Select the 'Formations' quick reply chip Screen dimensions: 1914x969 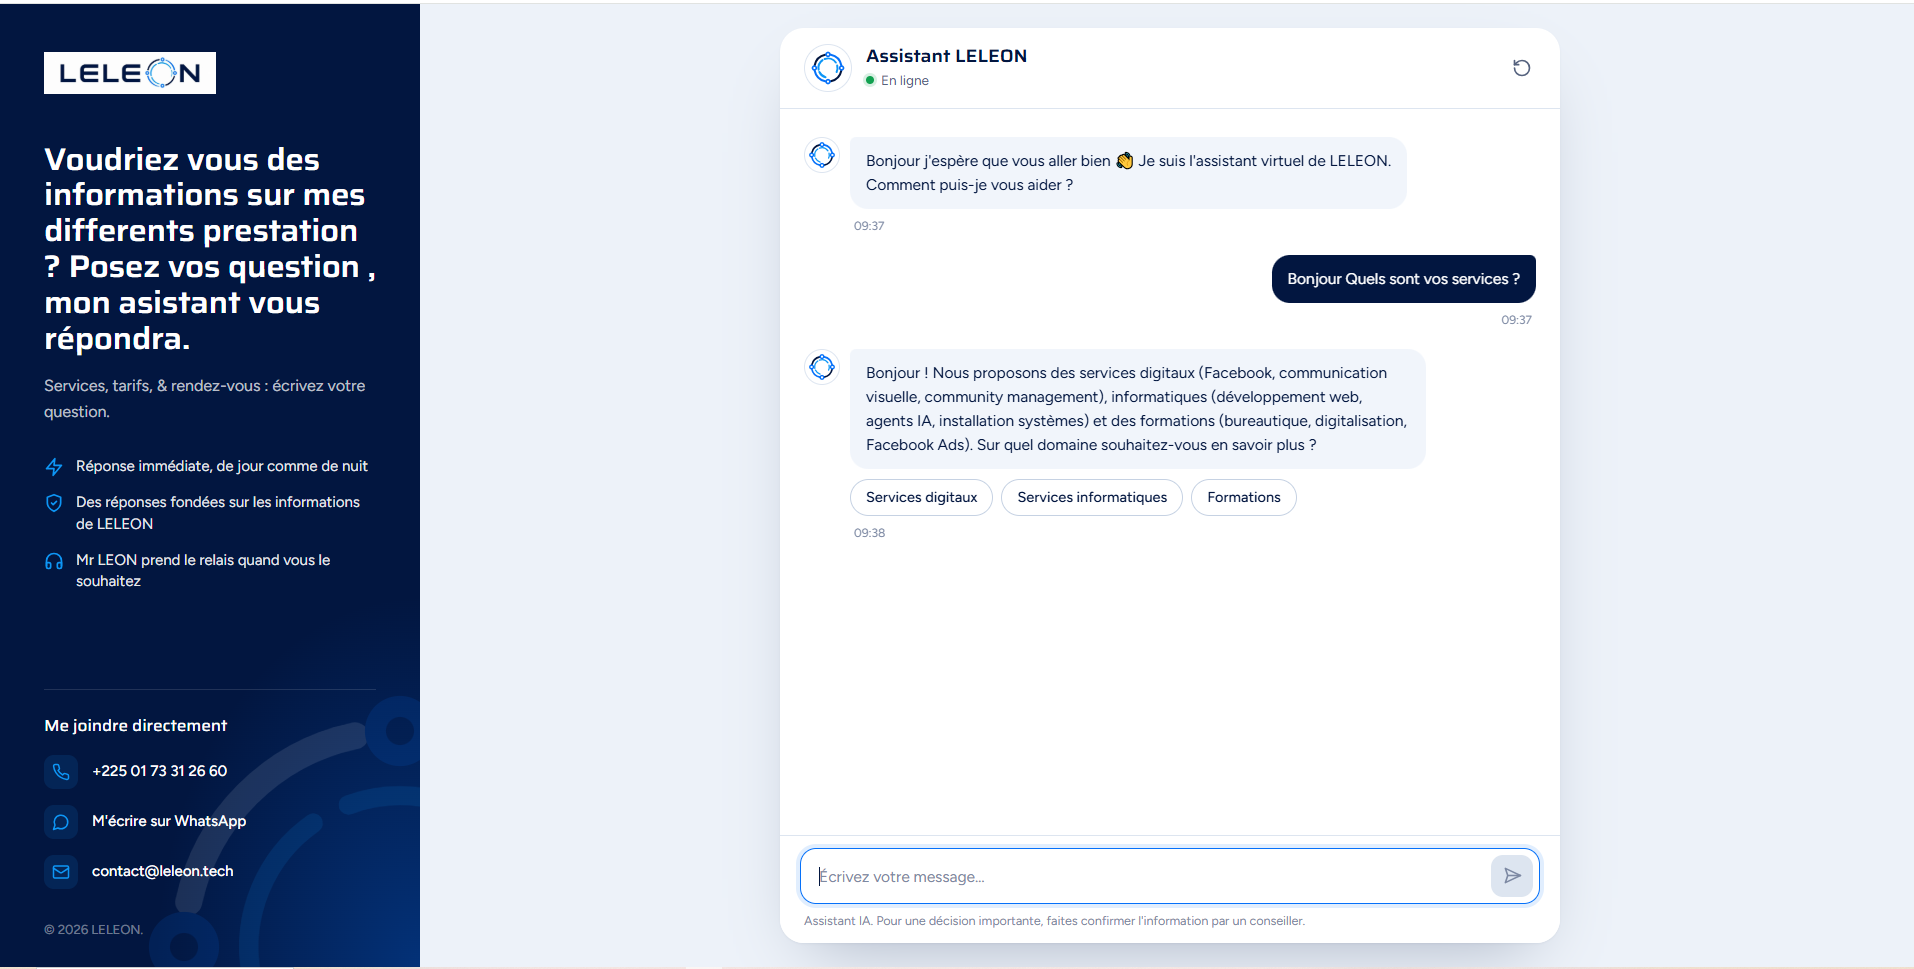coord(1243,497)
